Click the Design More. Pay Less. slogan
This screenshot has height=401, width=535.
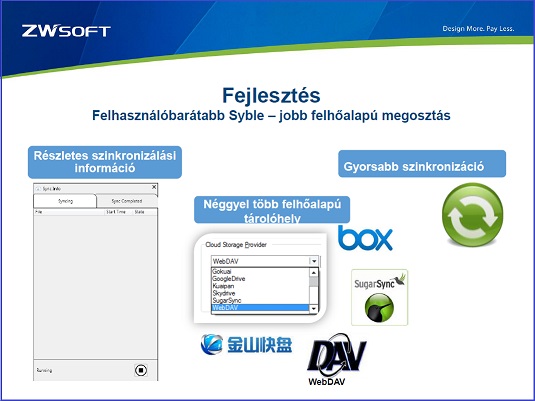[x=478, y=29]
